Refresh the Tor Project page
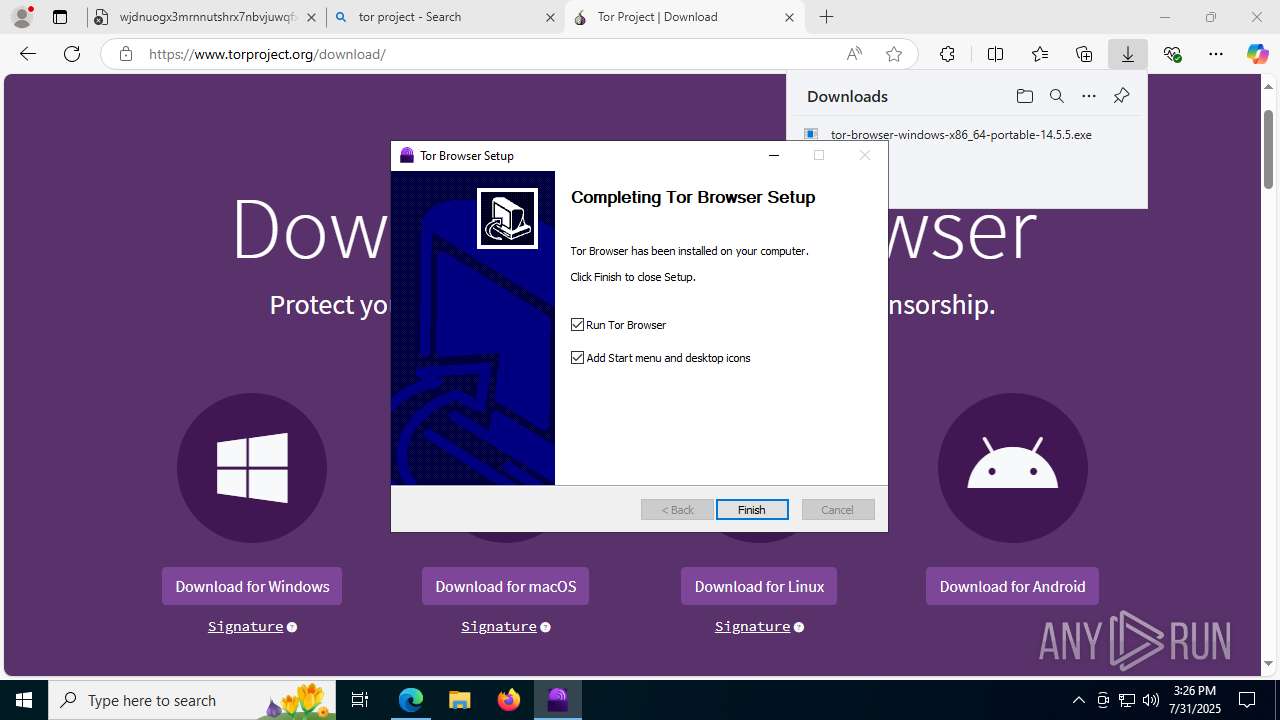 tap(72, 54)
